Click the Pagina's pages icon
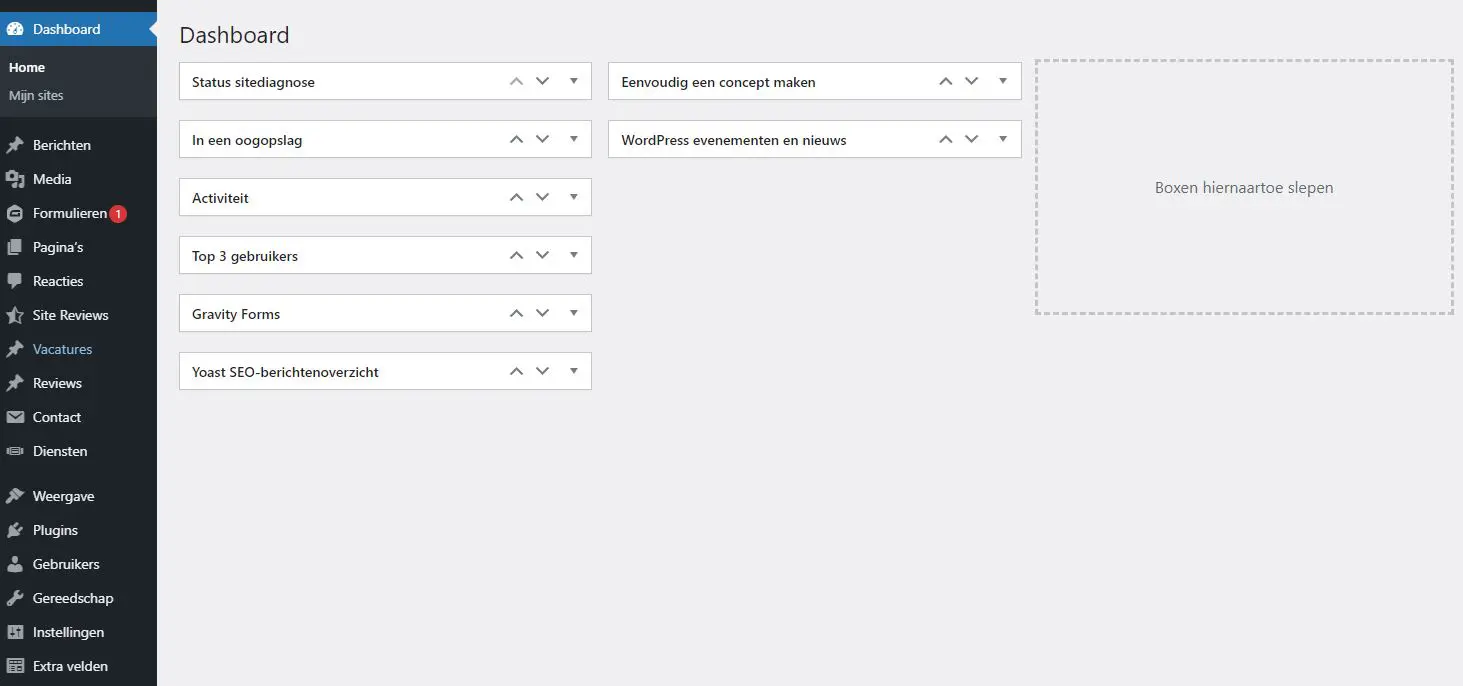 (15, 247)
